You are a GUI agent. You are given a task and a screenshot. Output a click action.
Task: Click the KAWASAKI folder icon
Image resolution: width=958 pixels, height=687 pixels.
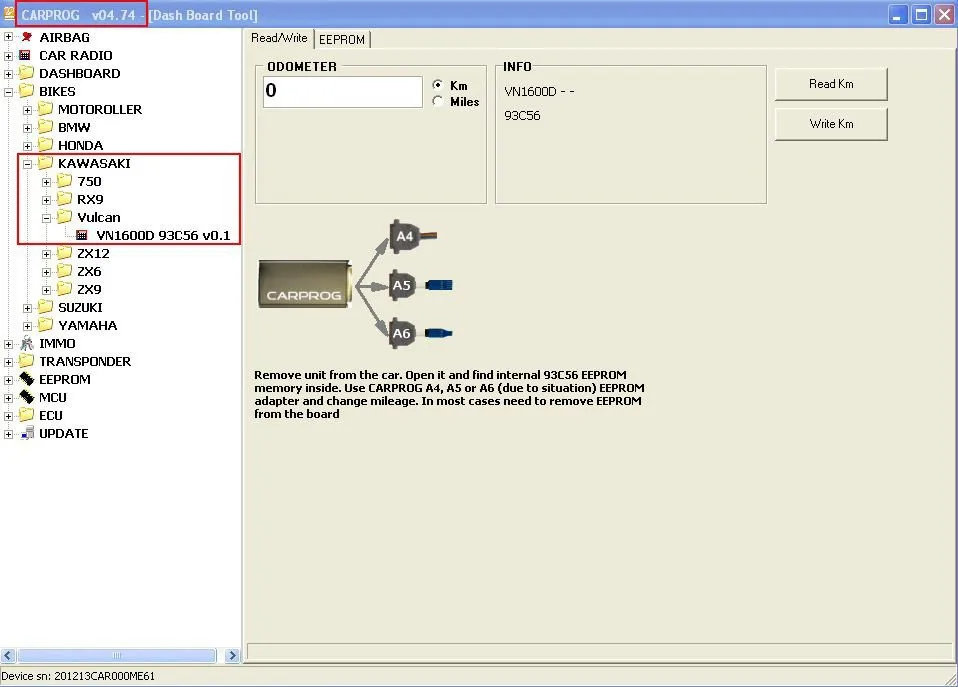coord(45,163)
